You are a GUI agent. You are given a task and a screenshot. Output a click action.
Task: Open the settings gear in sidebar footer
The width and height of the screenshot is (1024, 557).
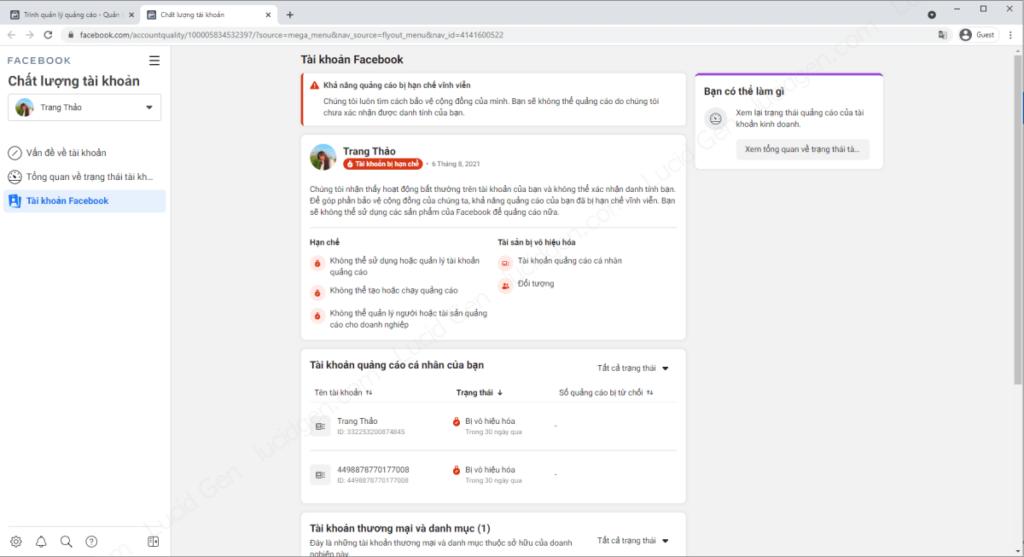click(x=15, y=542)
